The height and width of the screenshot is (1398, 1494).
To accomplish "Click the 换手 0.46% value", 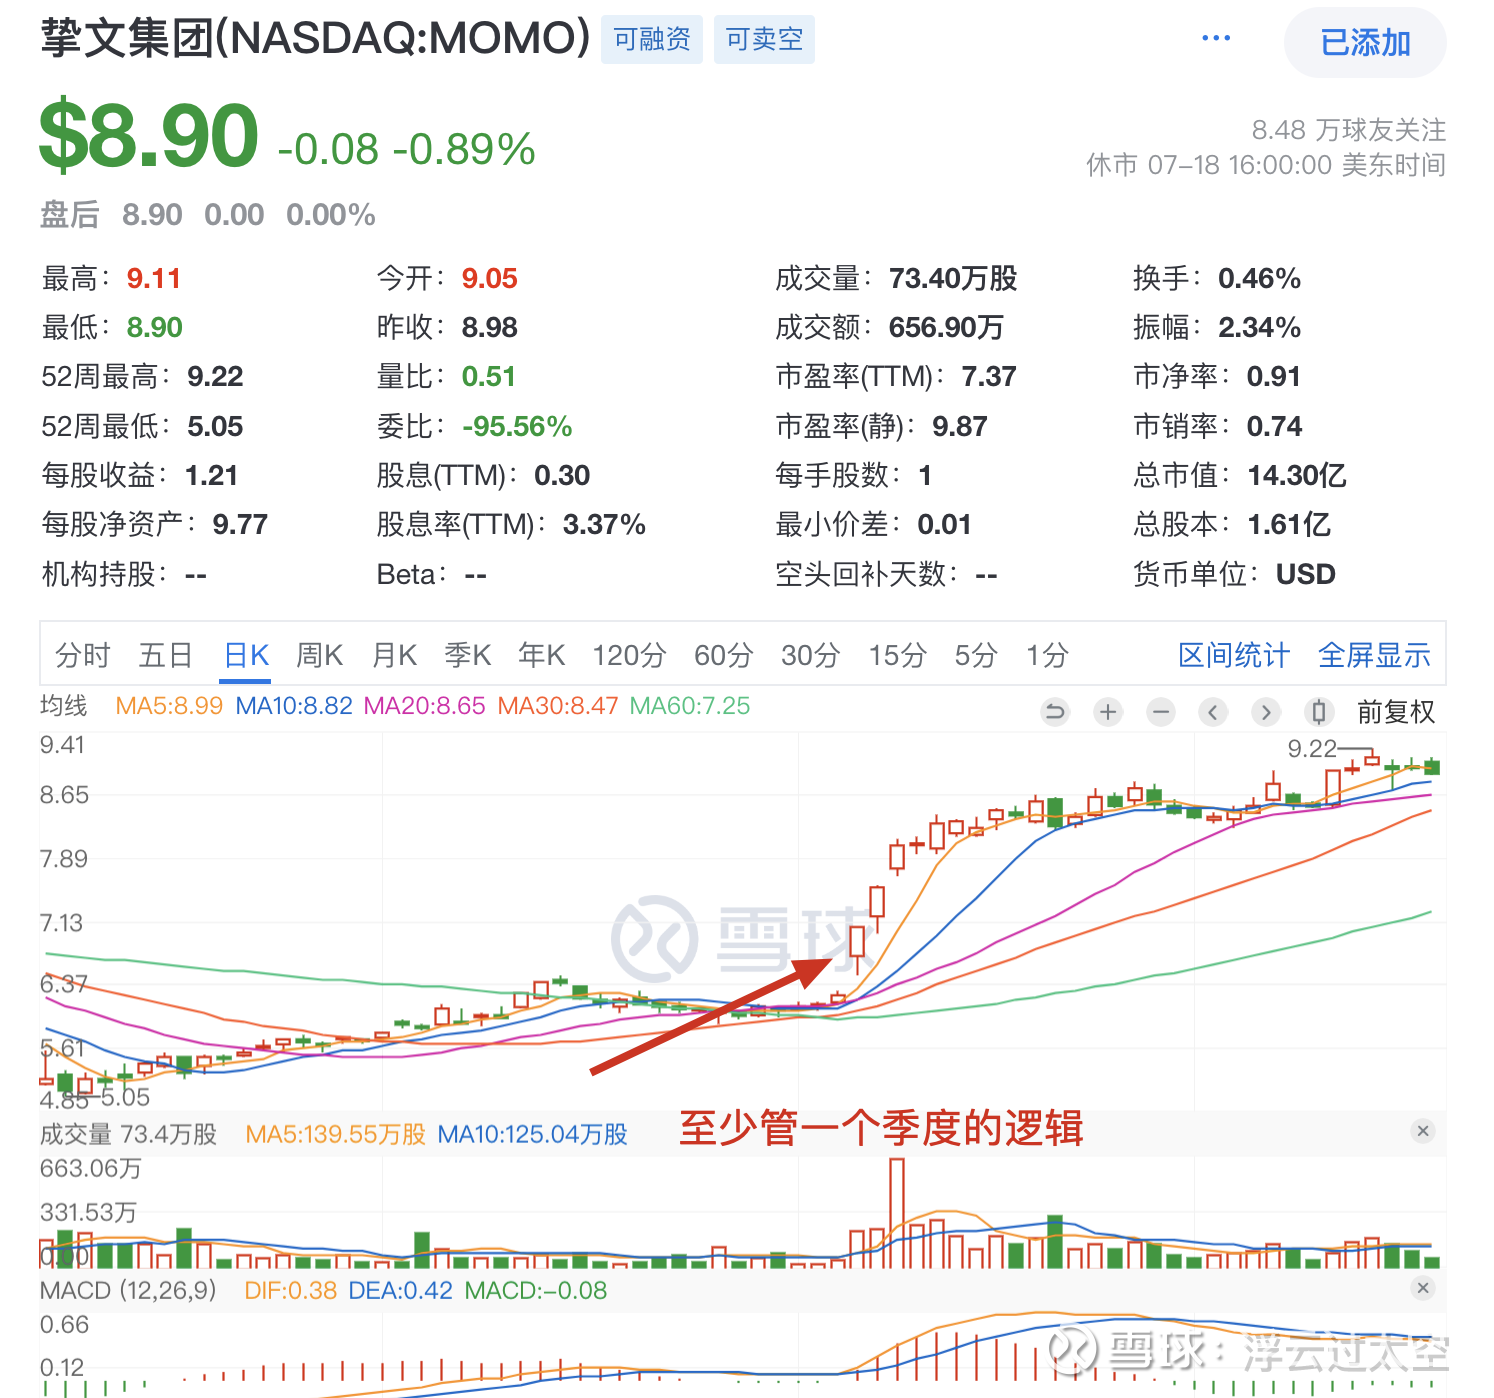I will (x=1259, y=278).
